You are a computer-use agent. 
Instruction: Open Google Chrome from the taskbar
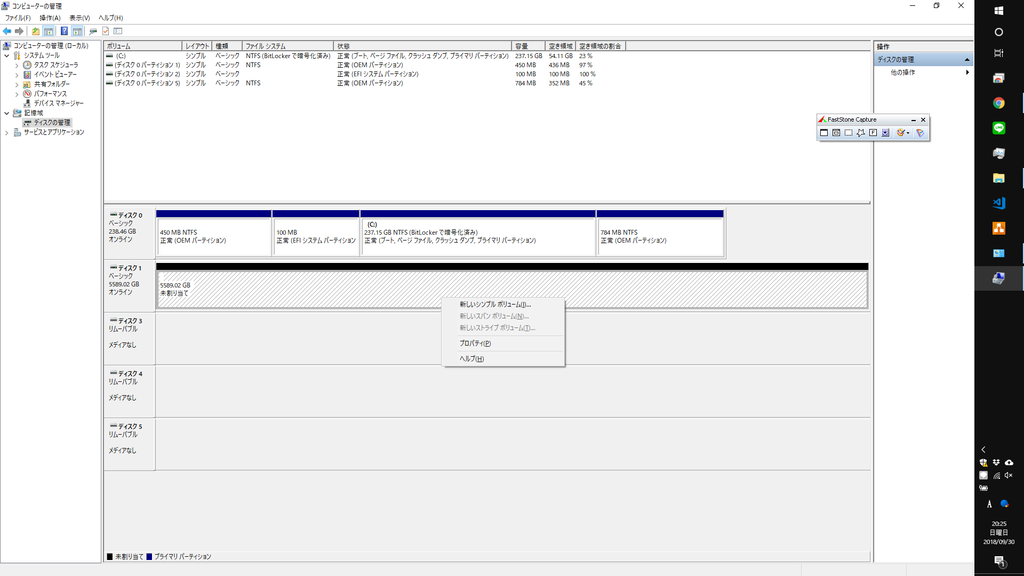click(999, 103)
